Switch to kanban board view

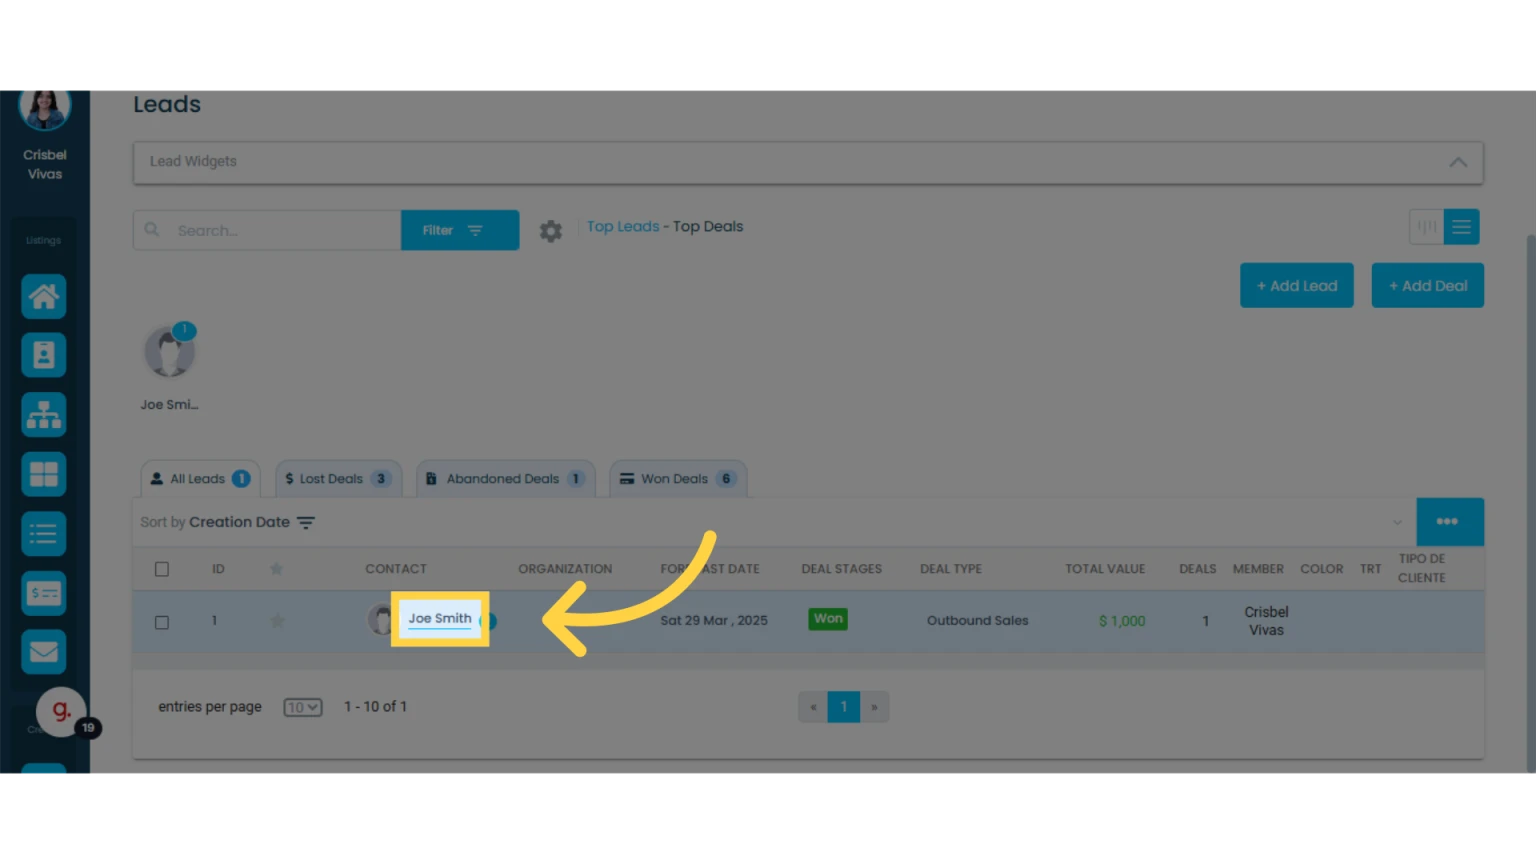pos(1427,227)
